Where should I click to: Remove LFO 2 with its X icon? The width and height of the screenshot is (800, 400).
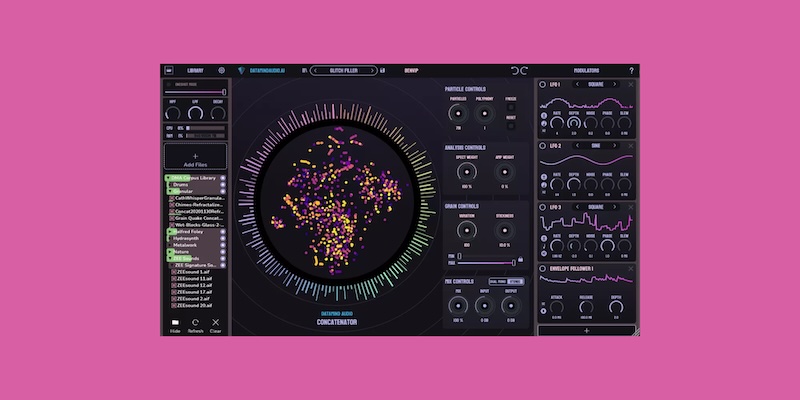point(631,145)
